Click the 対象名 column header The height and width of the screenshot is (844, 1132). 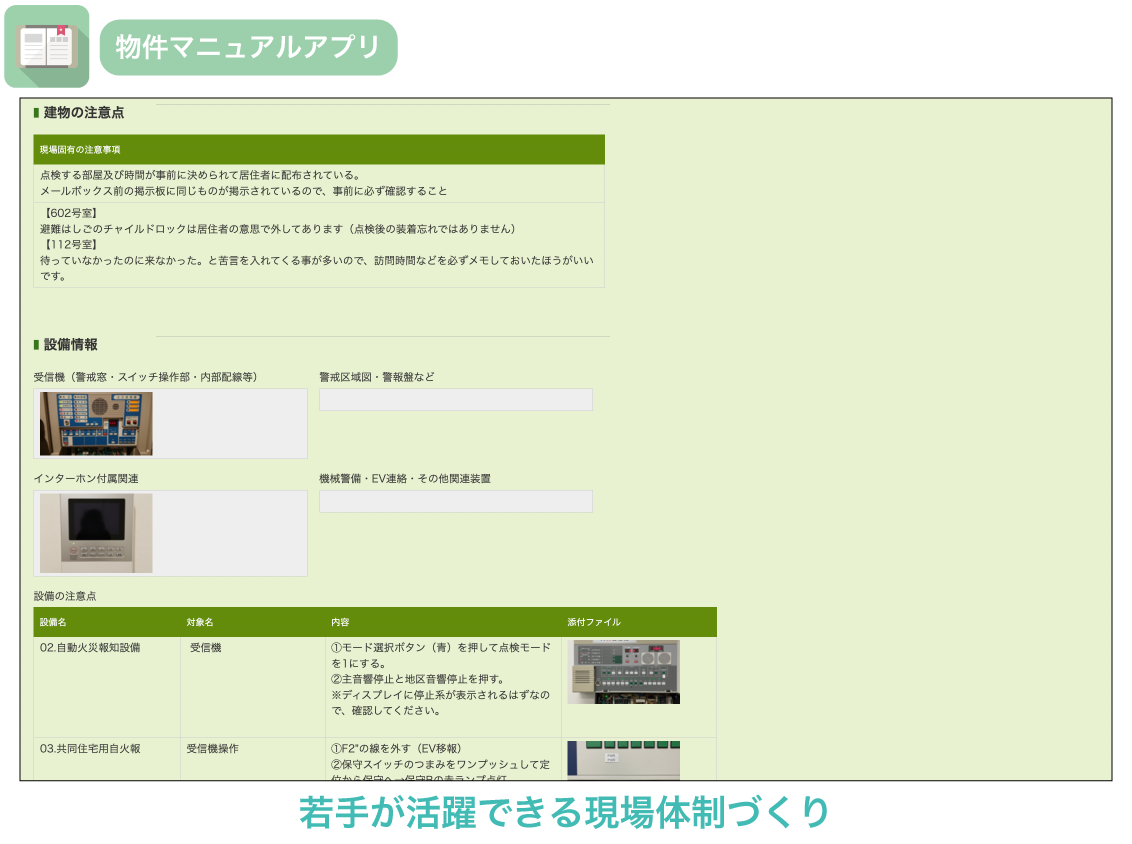tap(252, 622)
